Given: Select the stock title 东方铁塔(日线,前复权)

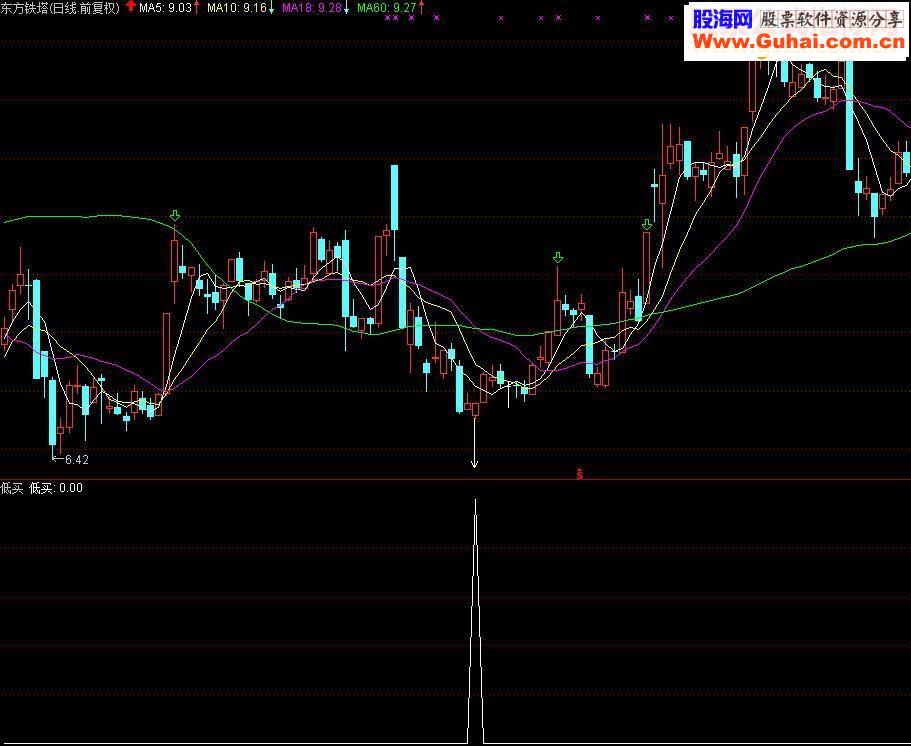Looking at the screenshot, I should pos(60,8).
